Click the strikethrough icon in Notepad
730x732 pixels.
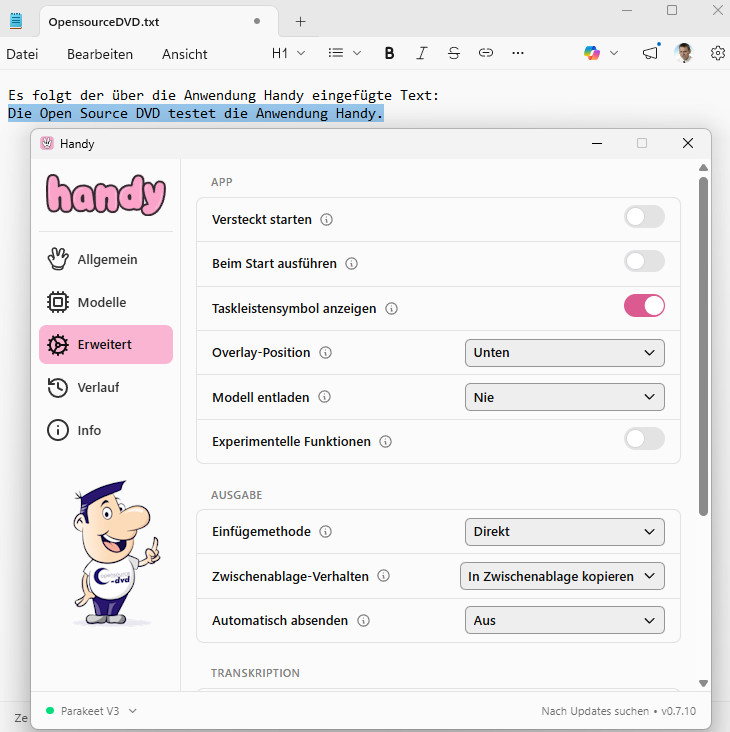pos(454,53)
